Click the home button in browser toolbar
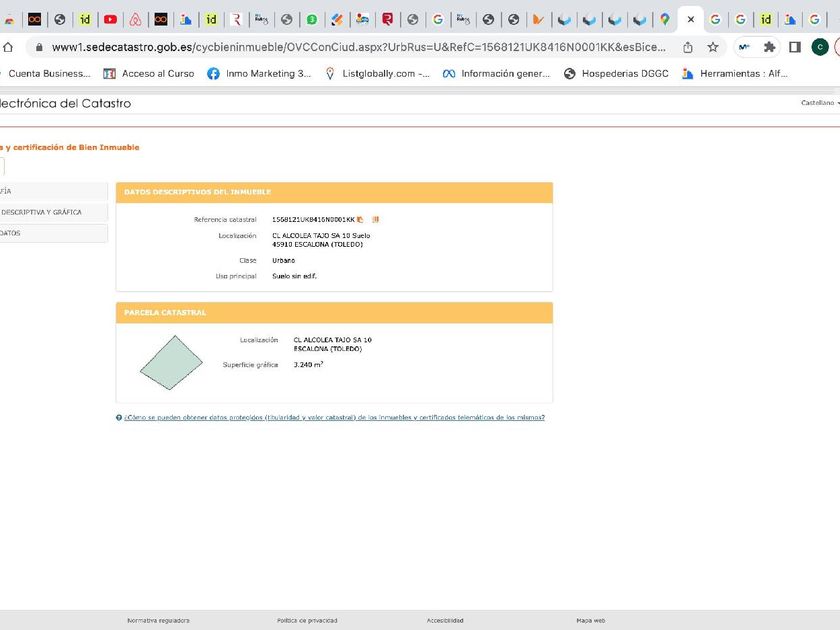This screenshot has width=840, height=630. pyautogui.click(x=8, y=47)
